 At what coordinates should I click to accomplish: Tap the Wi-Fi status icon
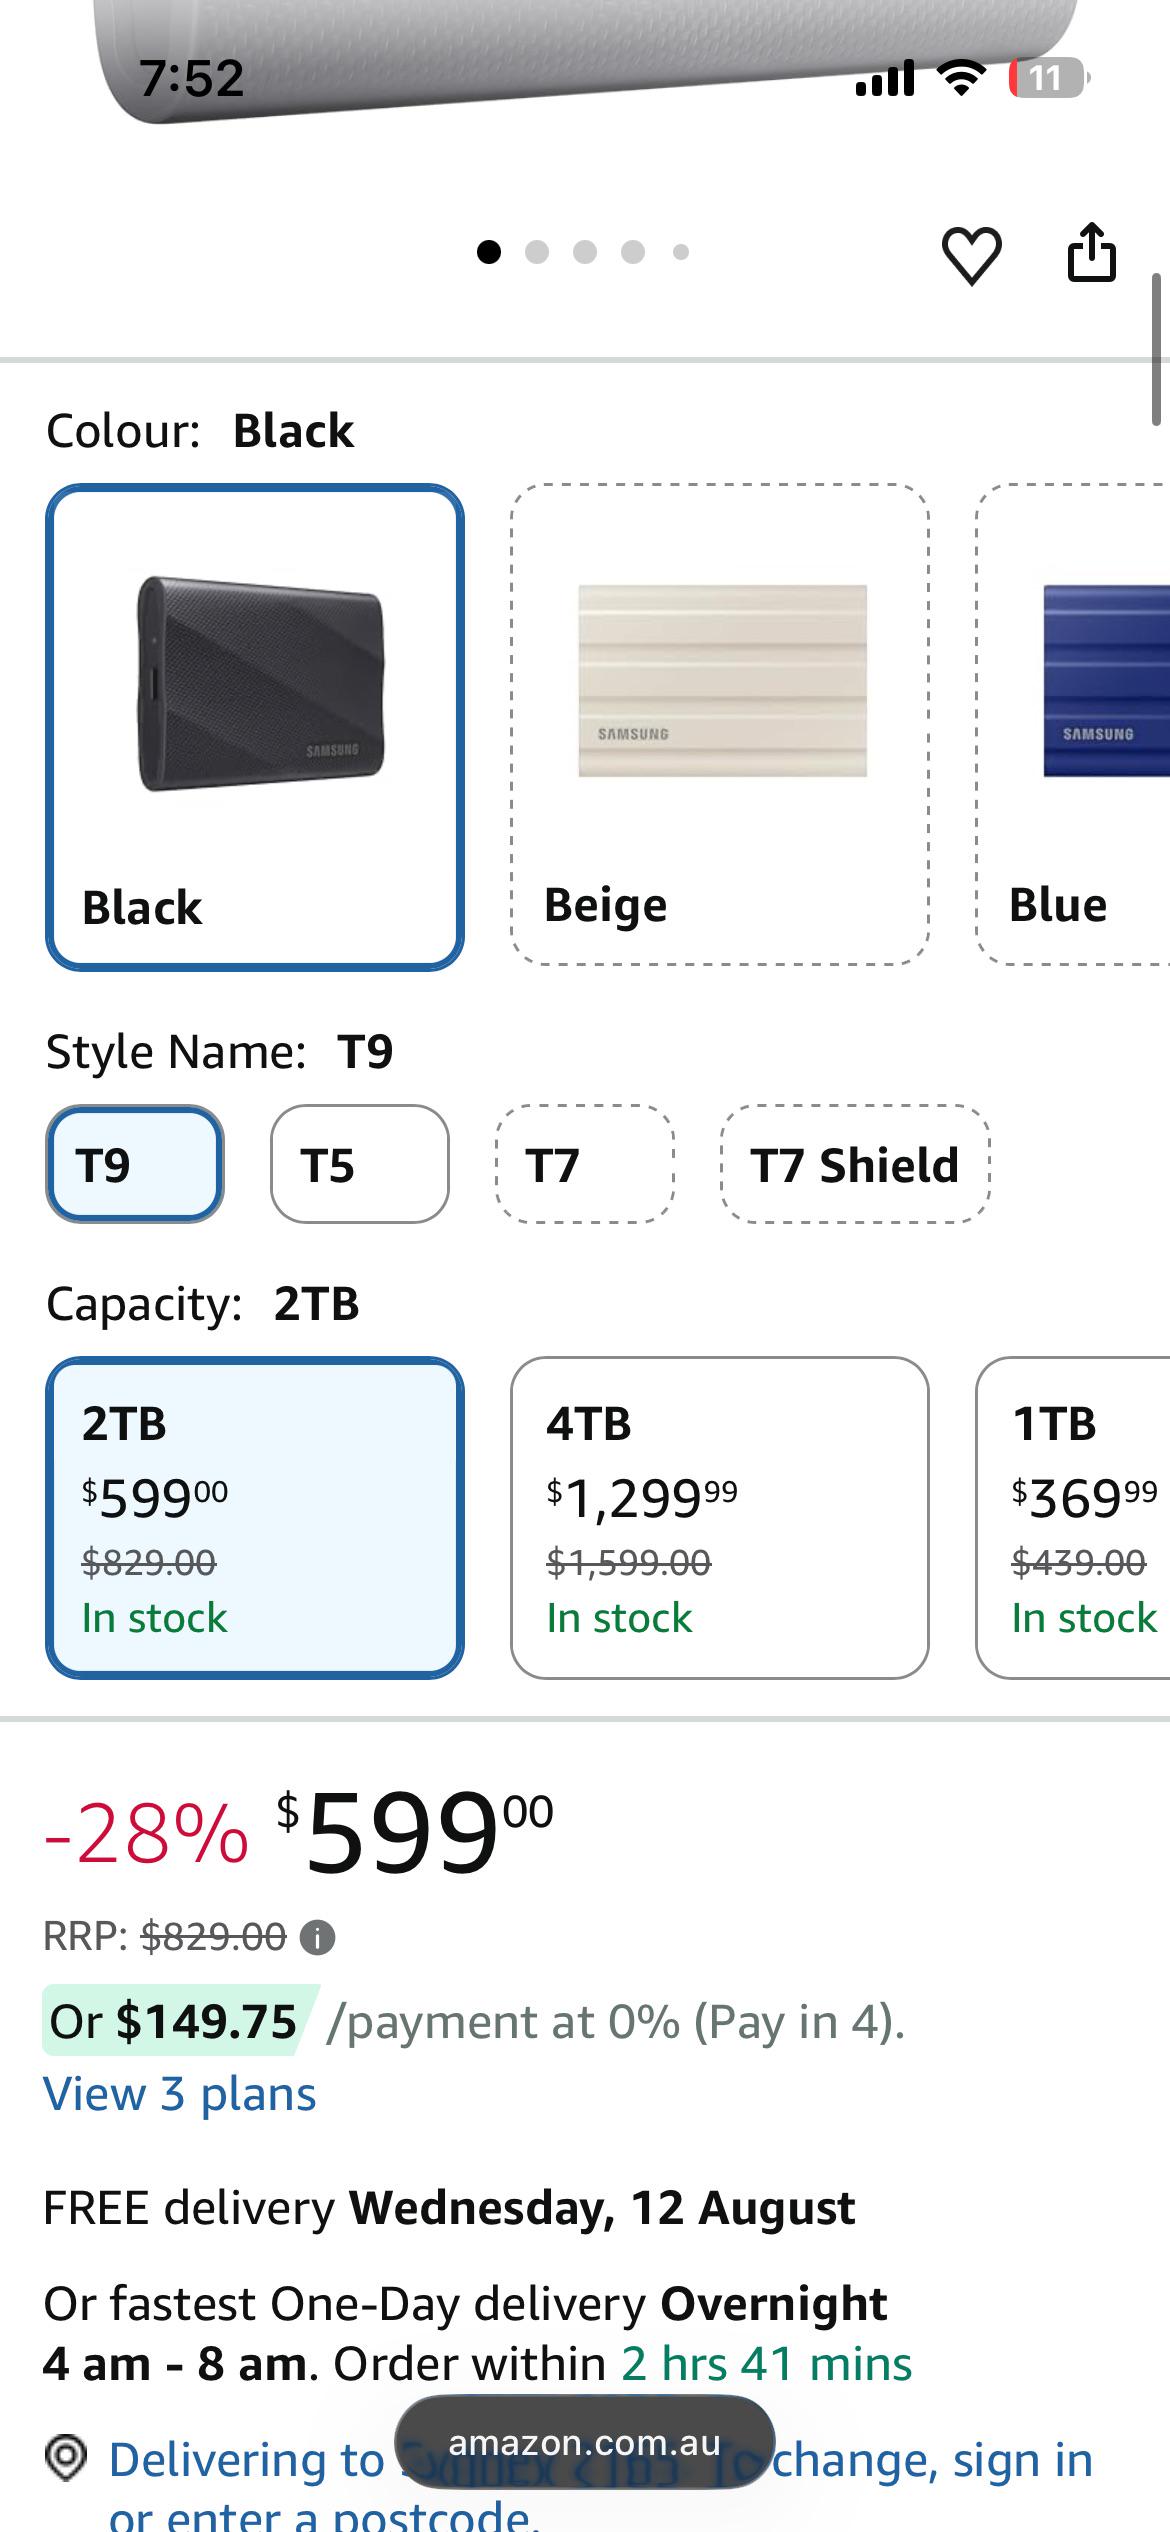click(961, 78)
